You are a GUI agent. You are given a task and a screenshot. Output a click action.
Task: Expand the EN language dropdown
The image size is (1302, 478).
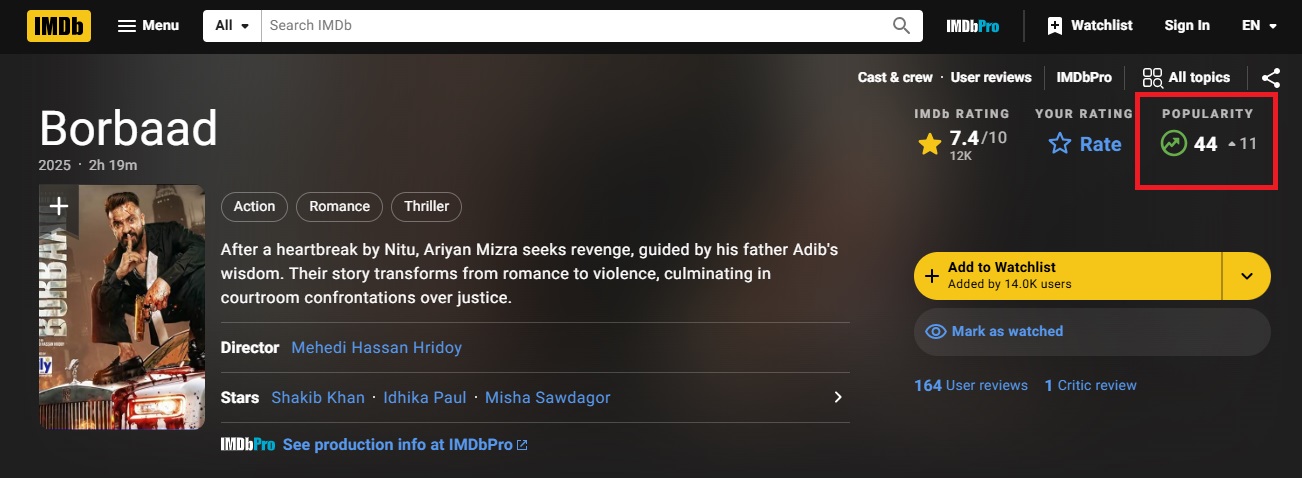click(1259, 26)
